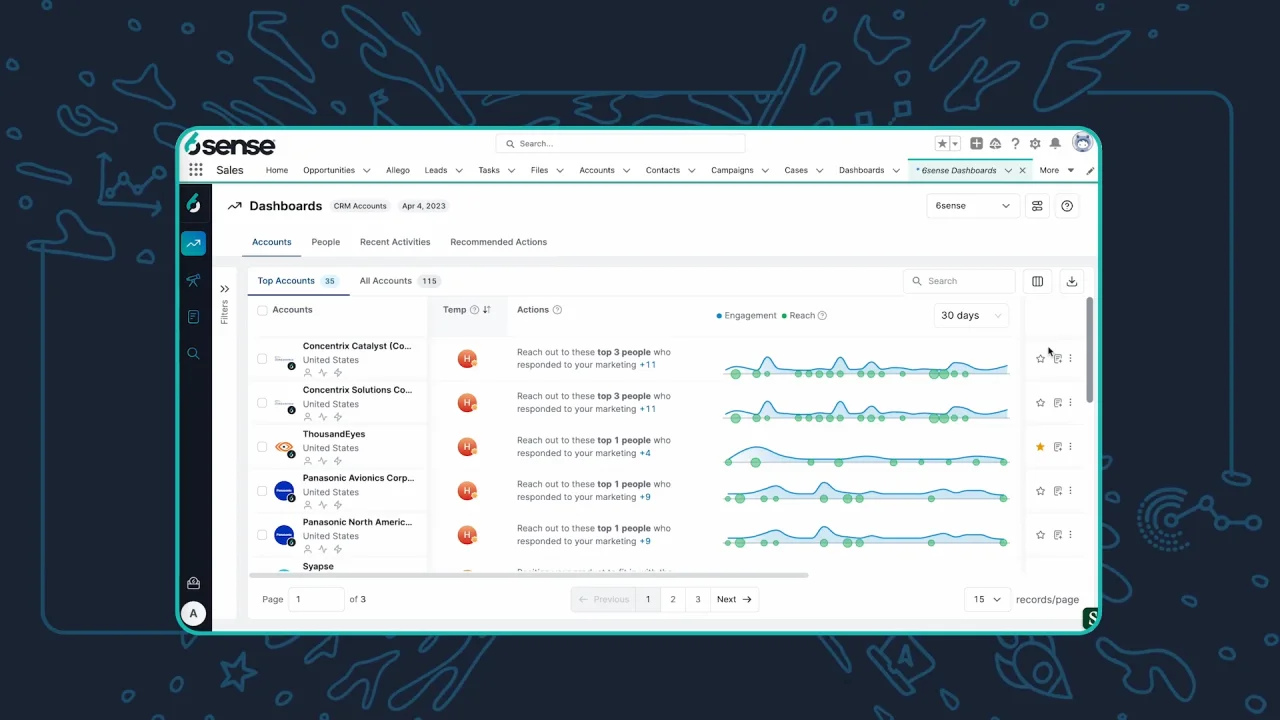Screen dimensions: 1280x720
Task: Open more options for Panasonic Avionics row
Action: click(x=1071, y=491)
